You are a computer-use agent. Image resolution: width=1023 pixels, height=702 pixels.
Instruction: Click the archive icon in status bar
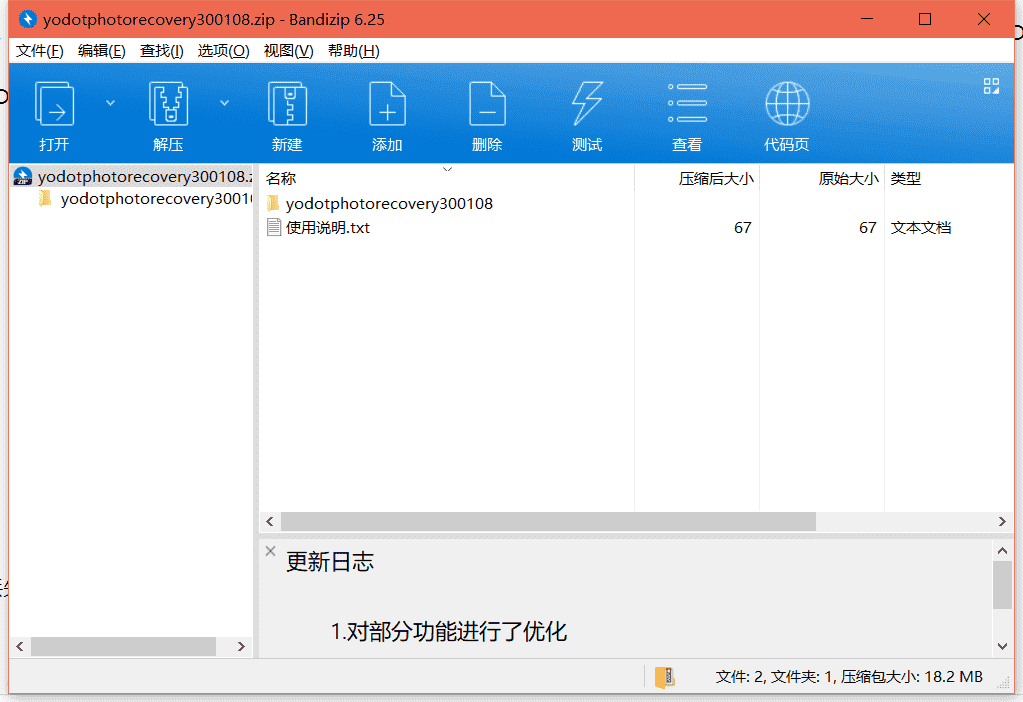coord(664,677)
